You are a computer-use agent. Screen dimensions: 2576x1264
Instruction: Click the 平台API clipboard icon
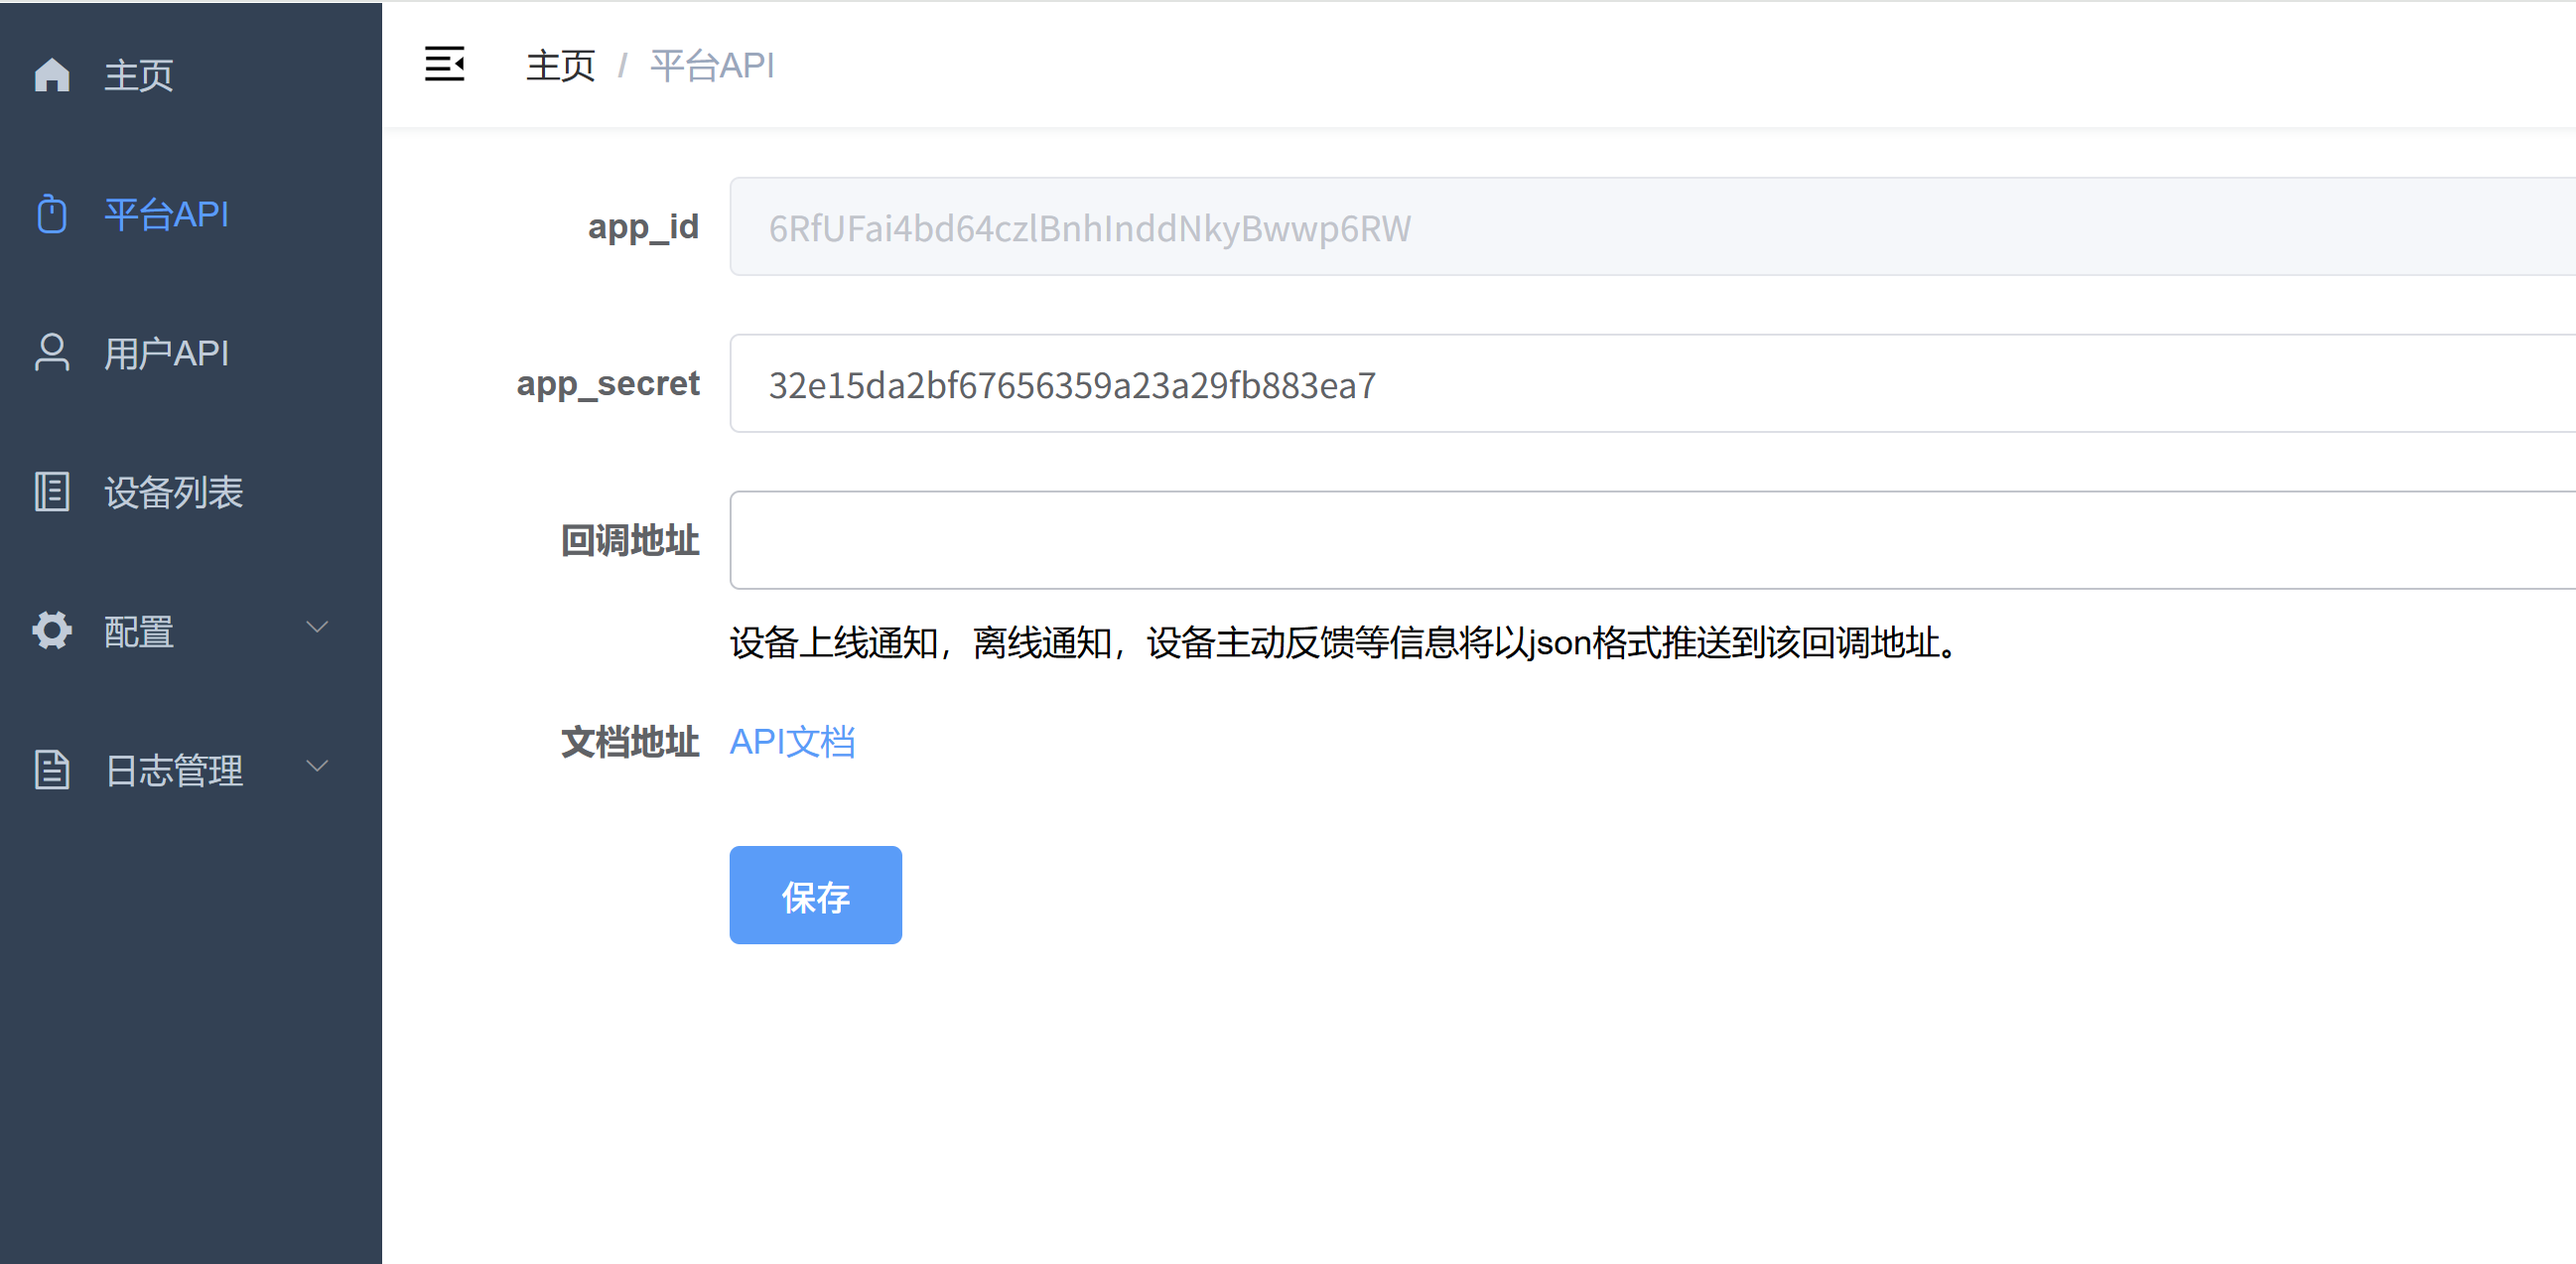click(x=52, y=214)
